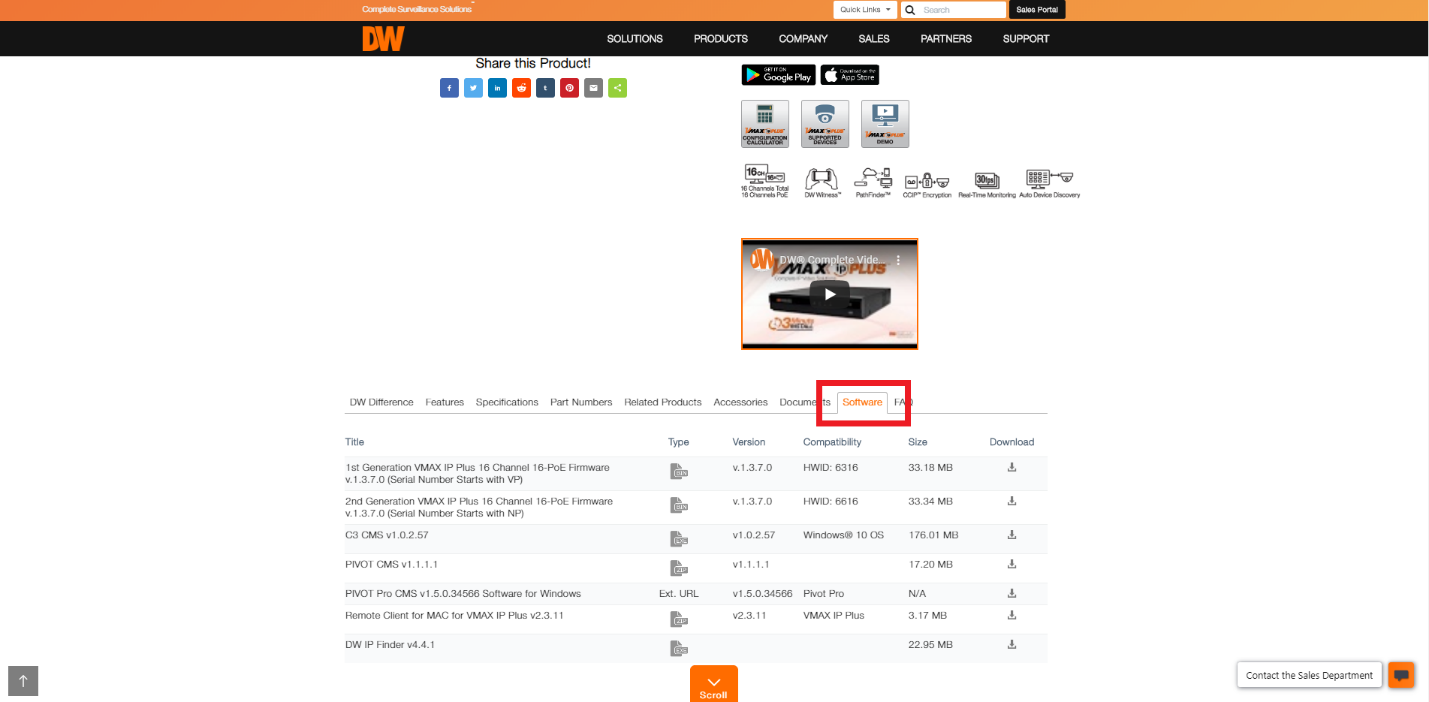
Task: Download PIVOT CMS v1.1.1.1
Action: point(1012,564)
